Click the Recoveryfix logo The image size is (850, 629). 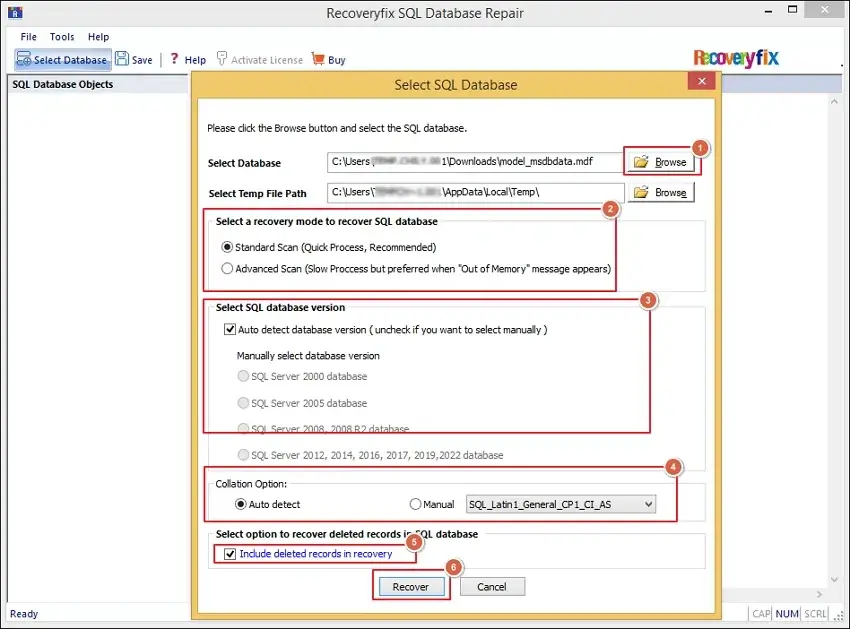tap(736, 58)
